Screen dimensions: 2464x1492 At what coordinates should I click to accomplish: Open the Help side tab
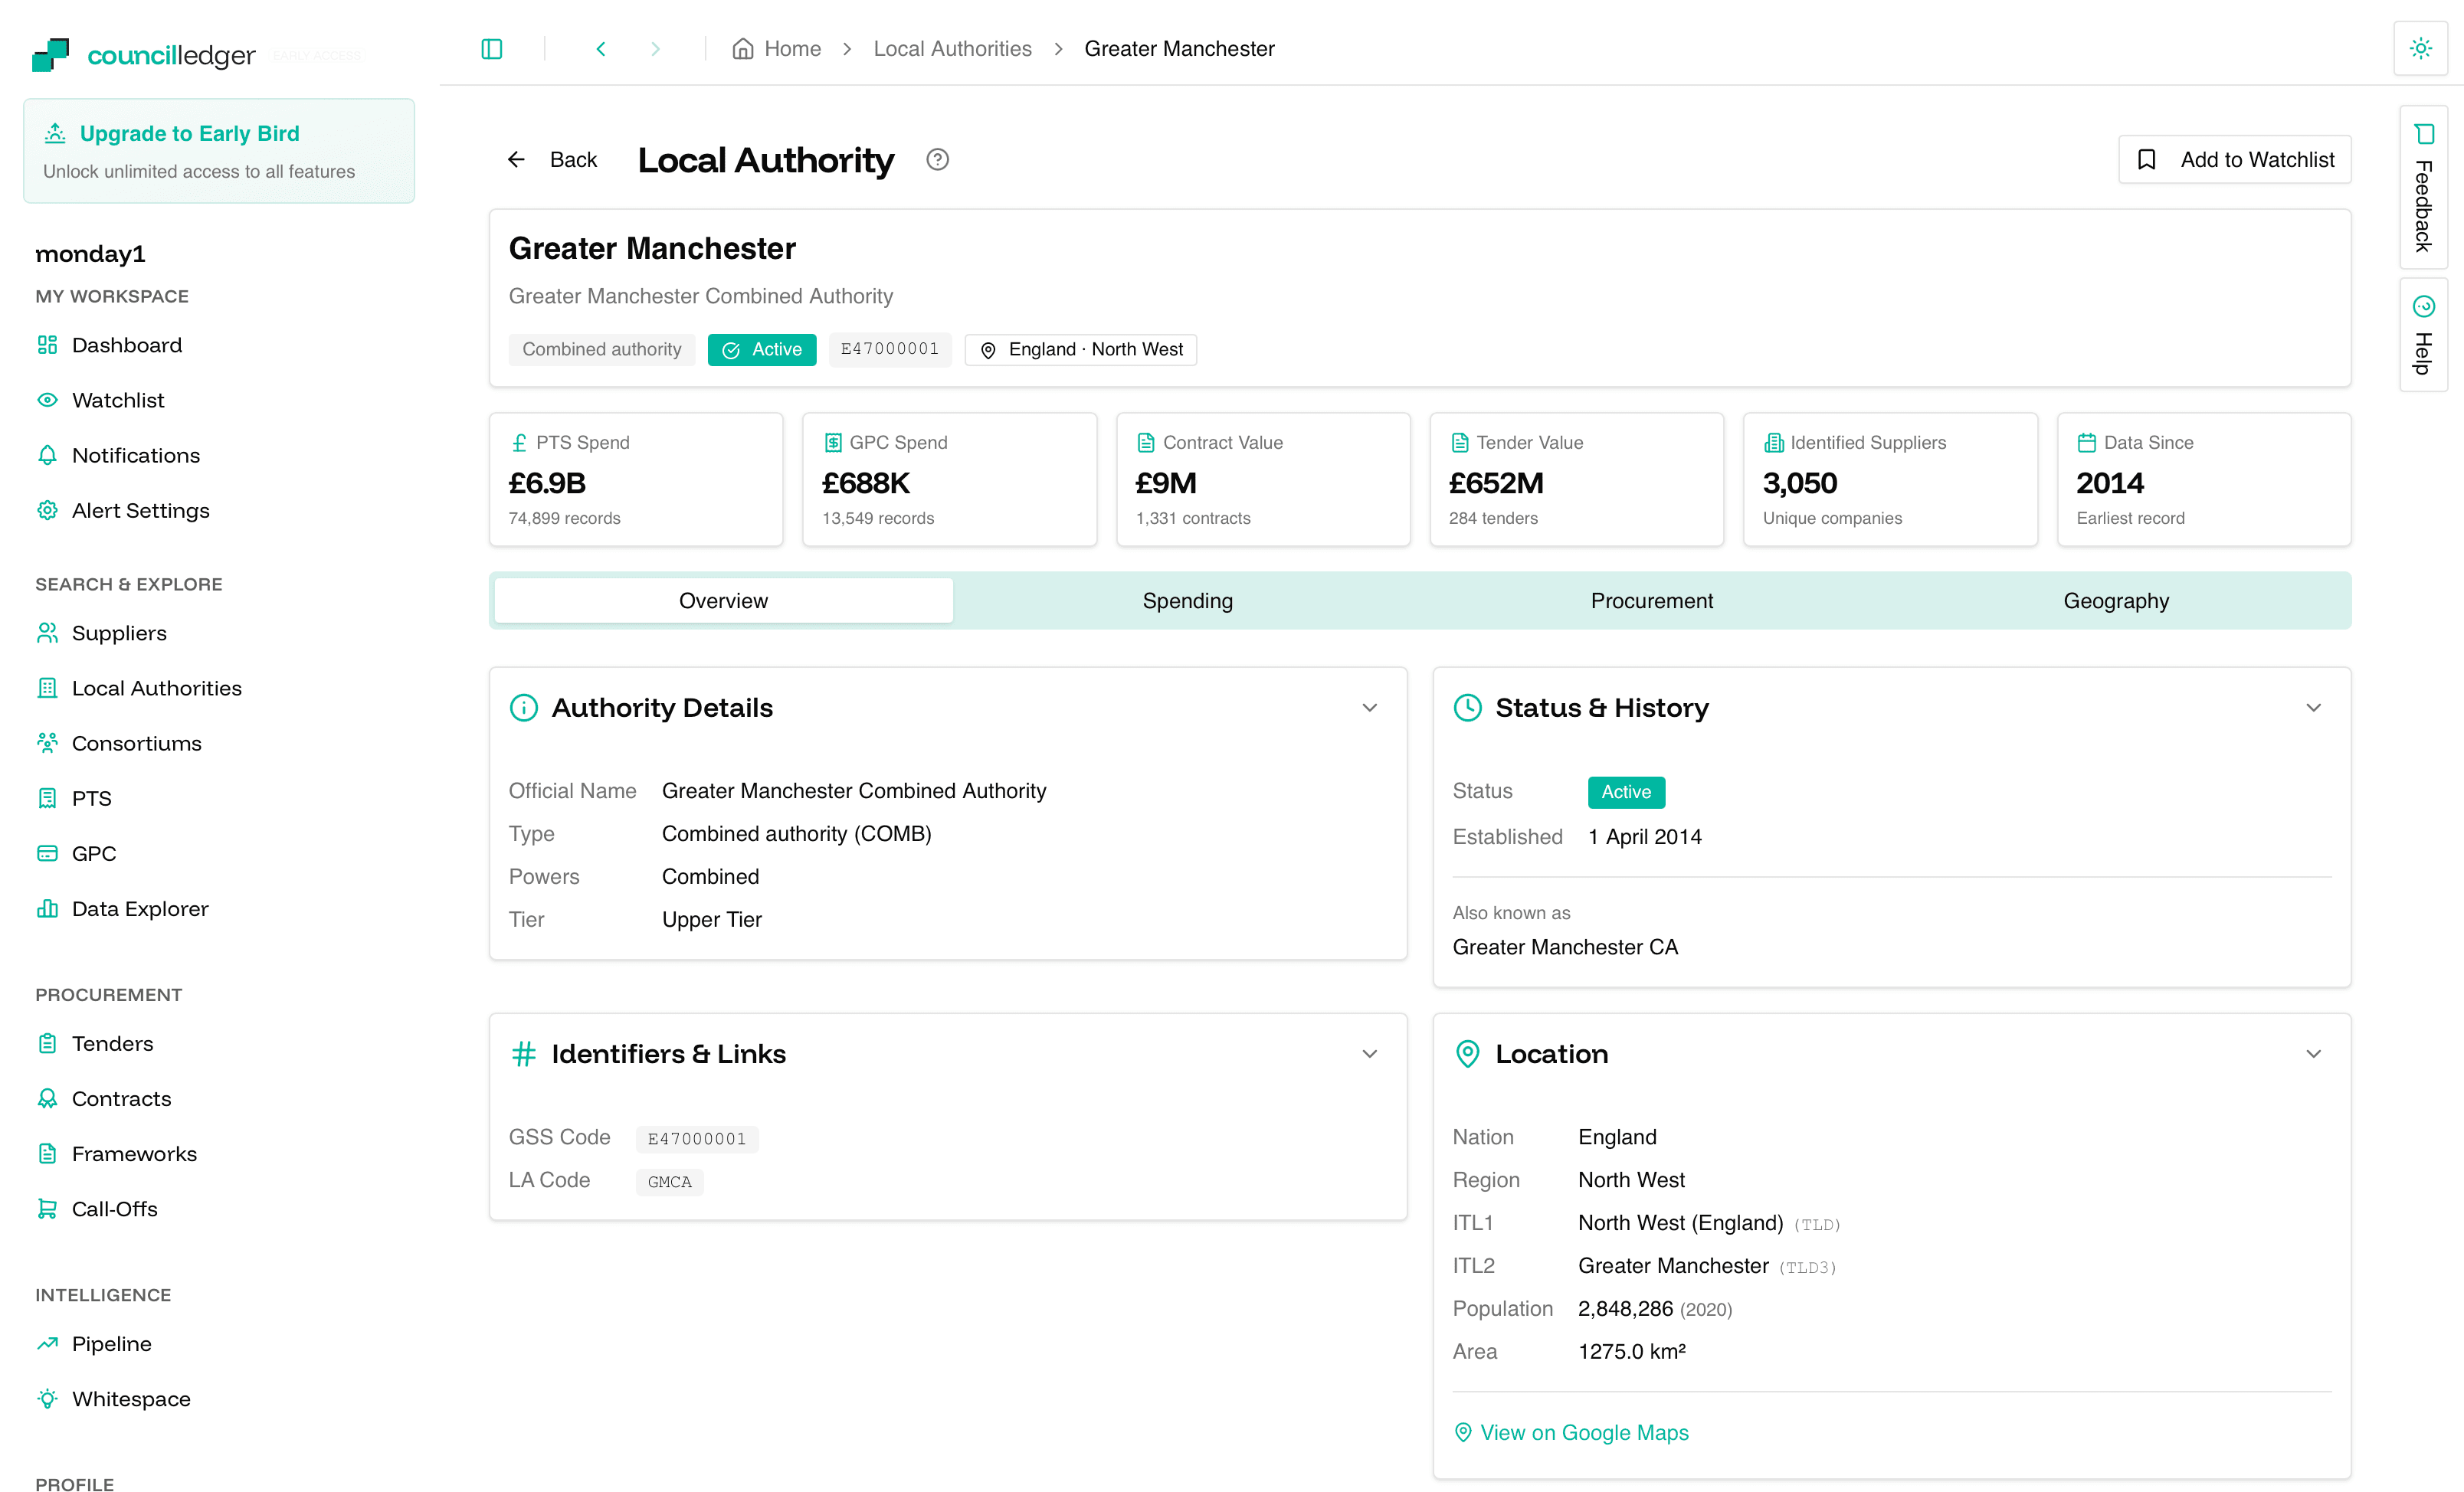pyautogui.click(x=2423, y=335)
